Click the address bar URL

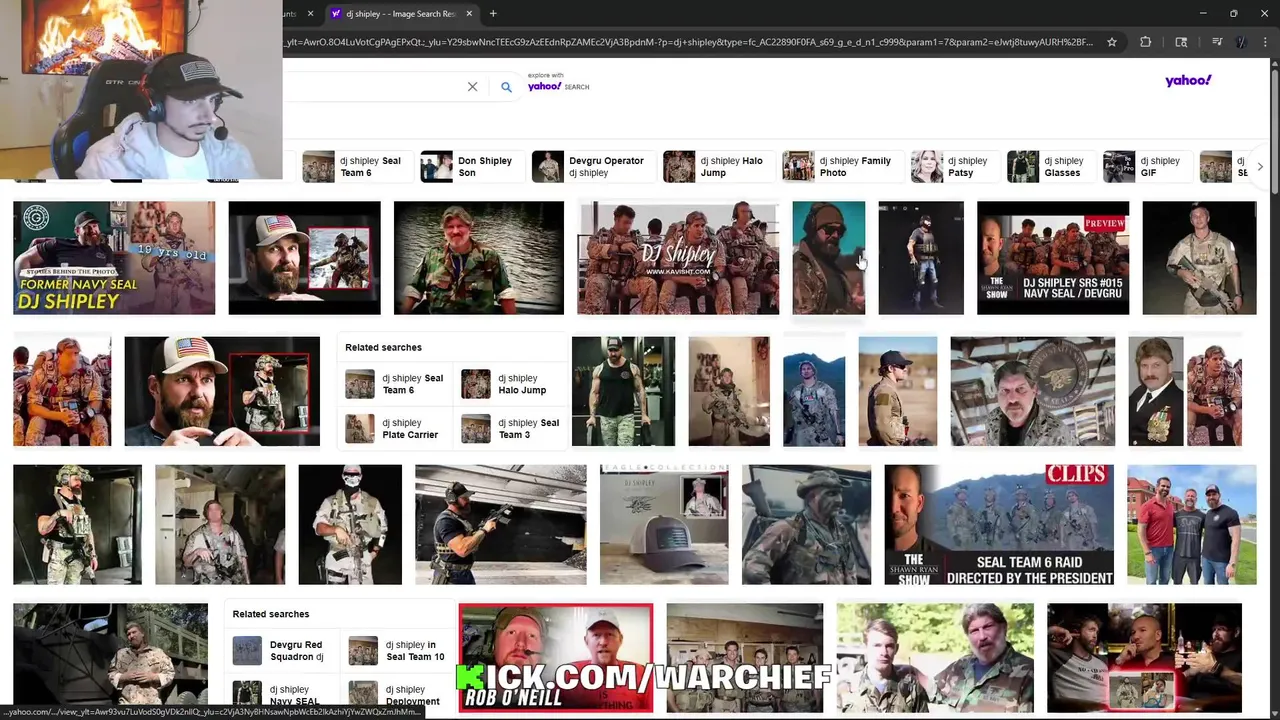click(690, 42)
